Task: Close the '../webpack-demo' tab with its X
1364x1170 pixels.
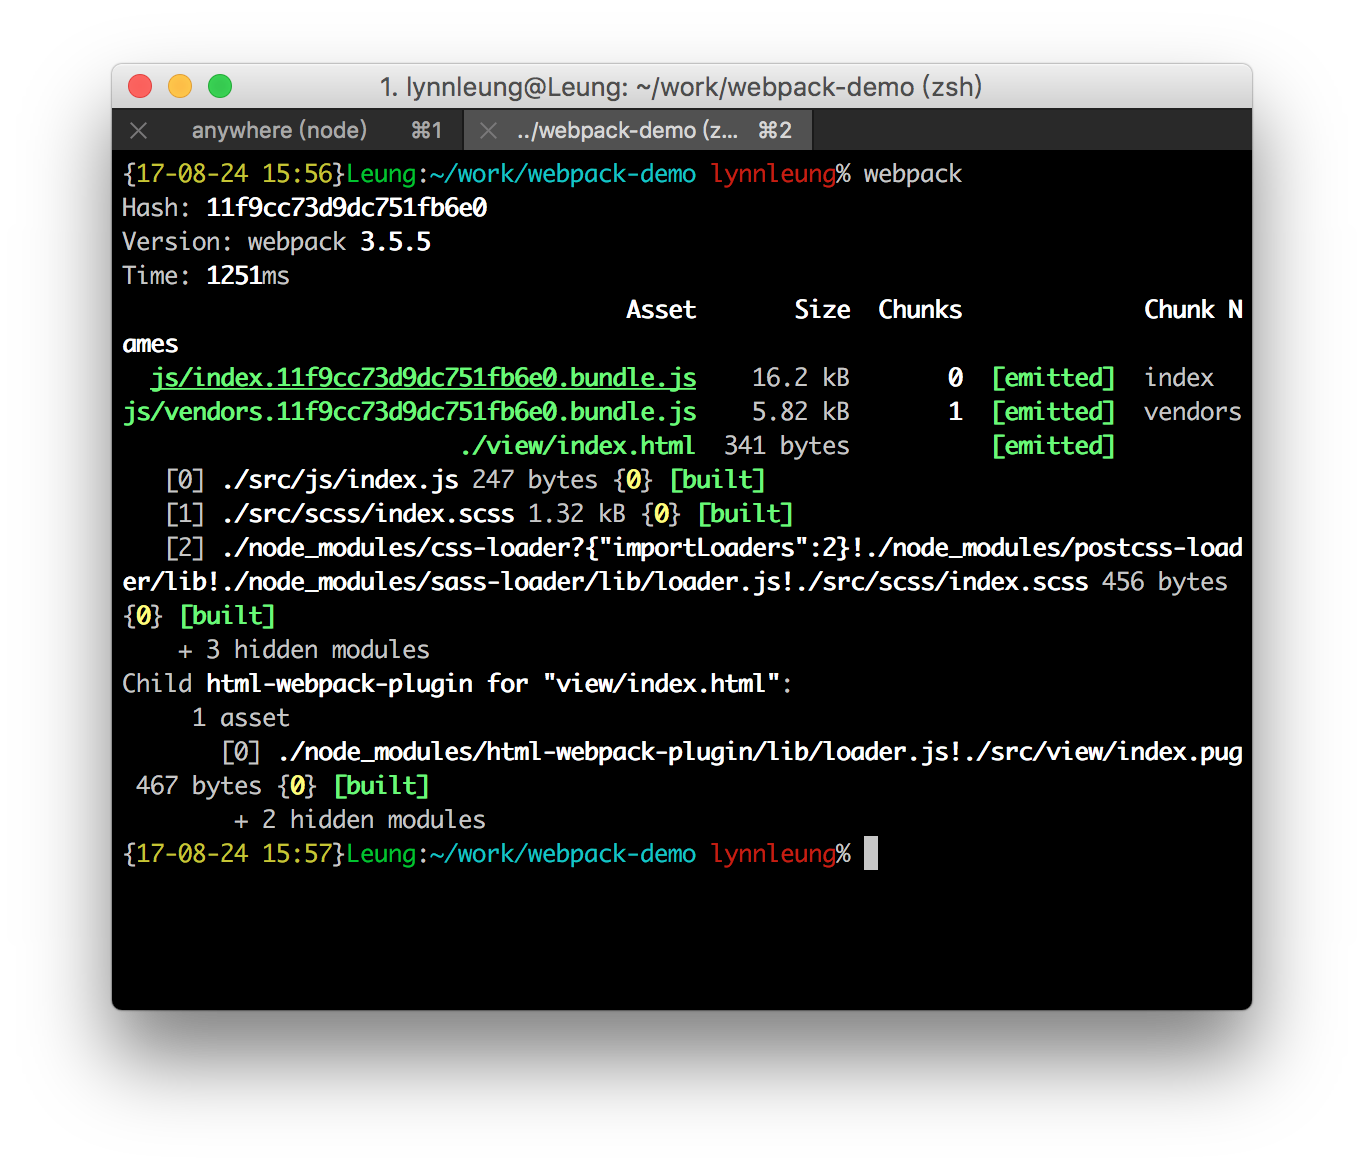Action: (x=488, y=131)
